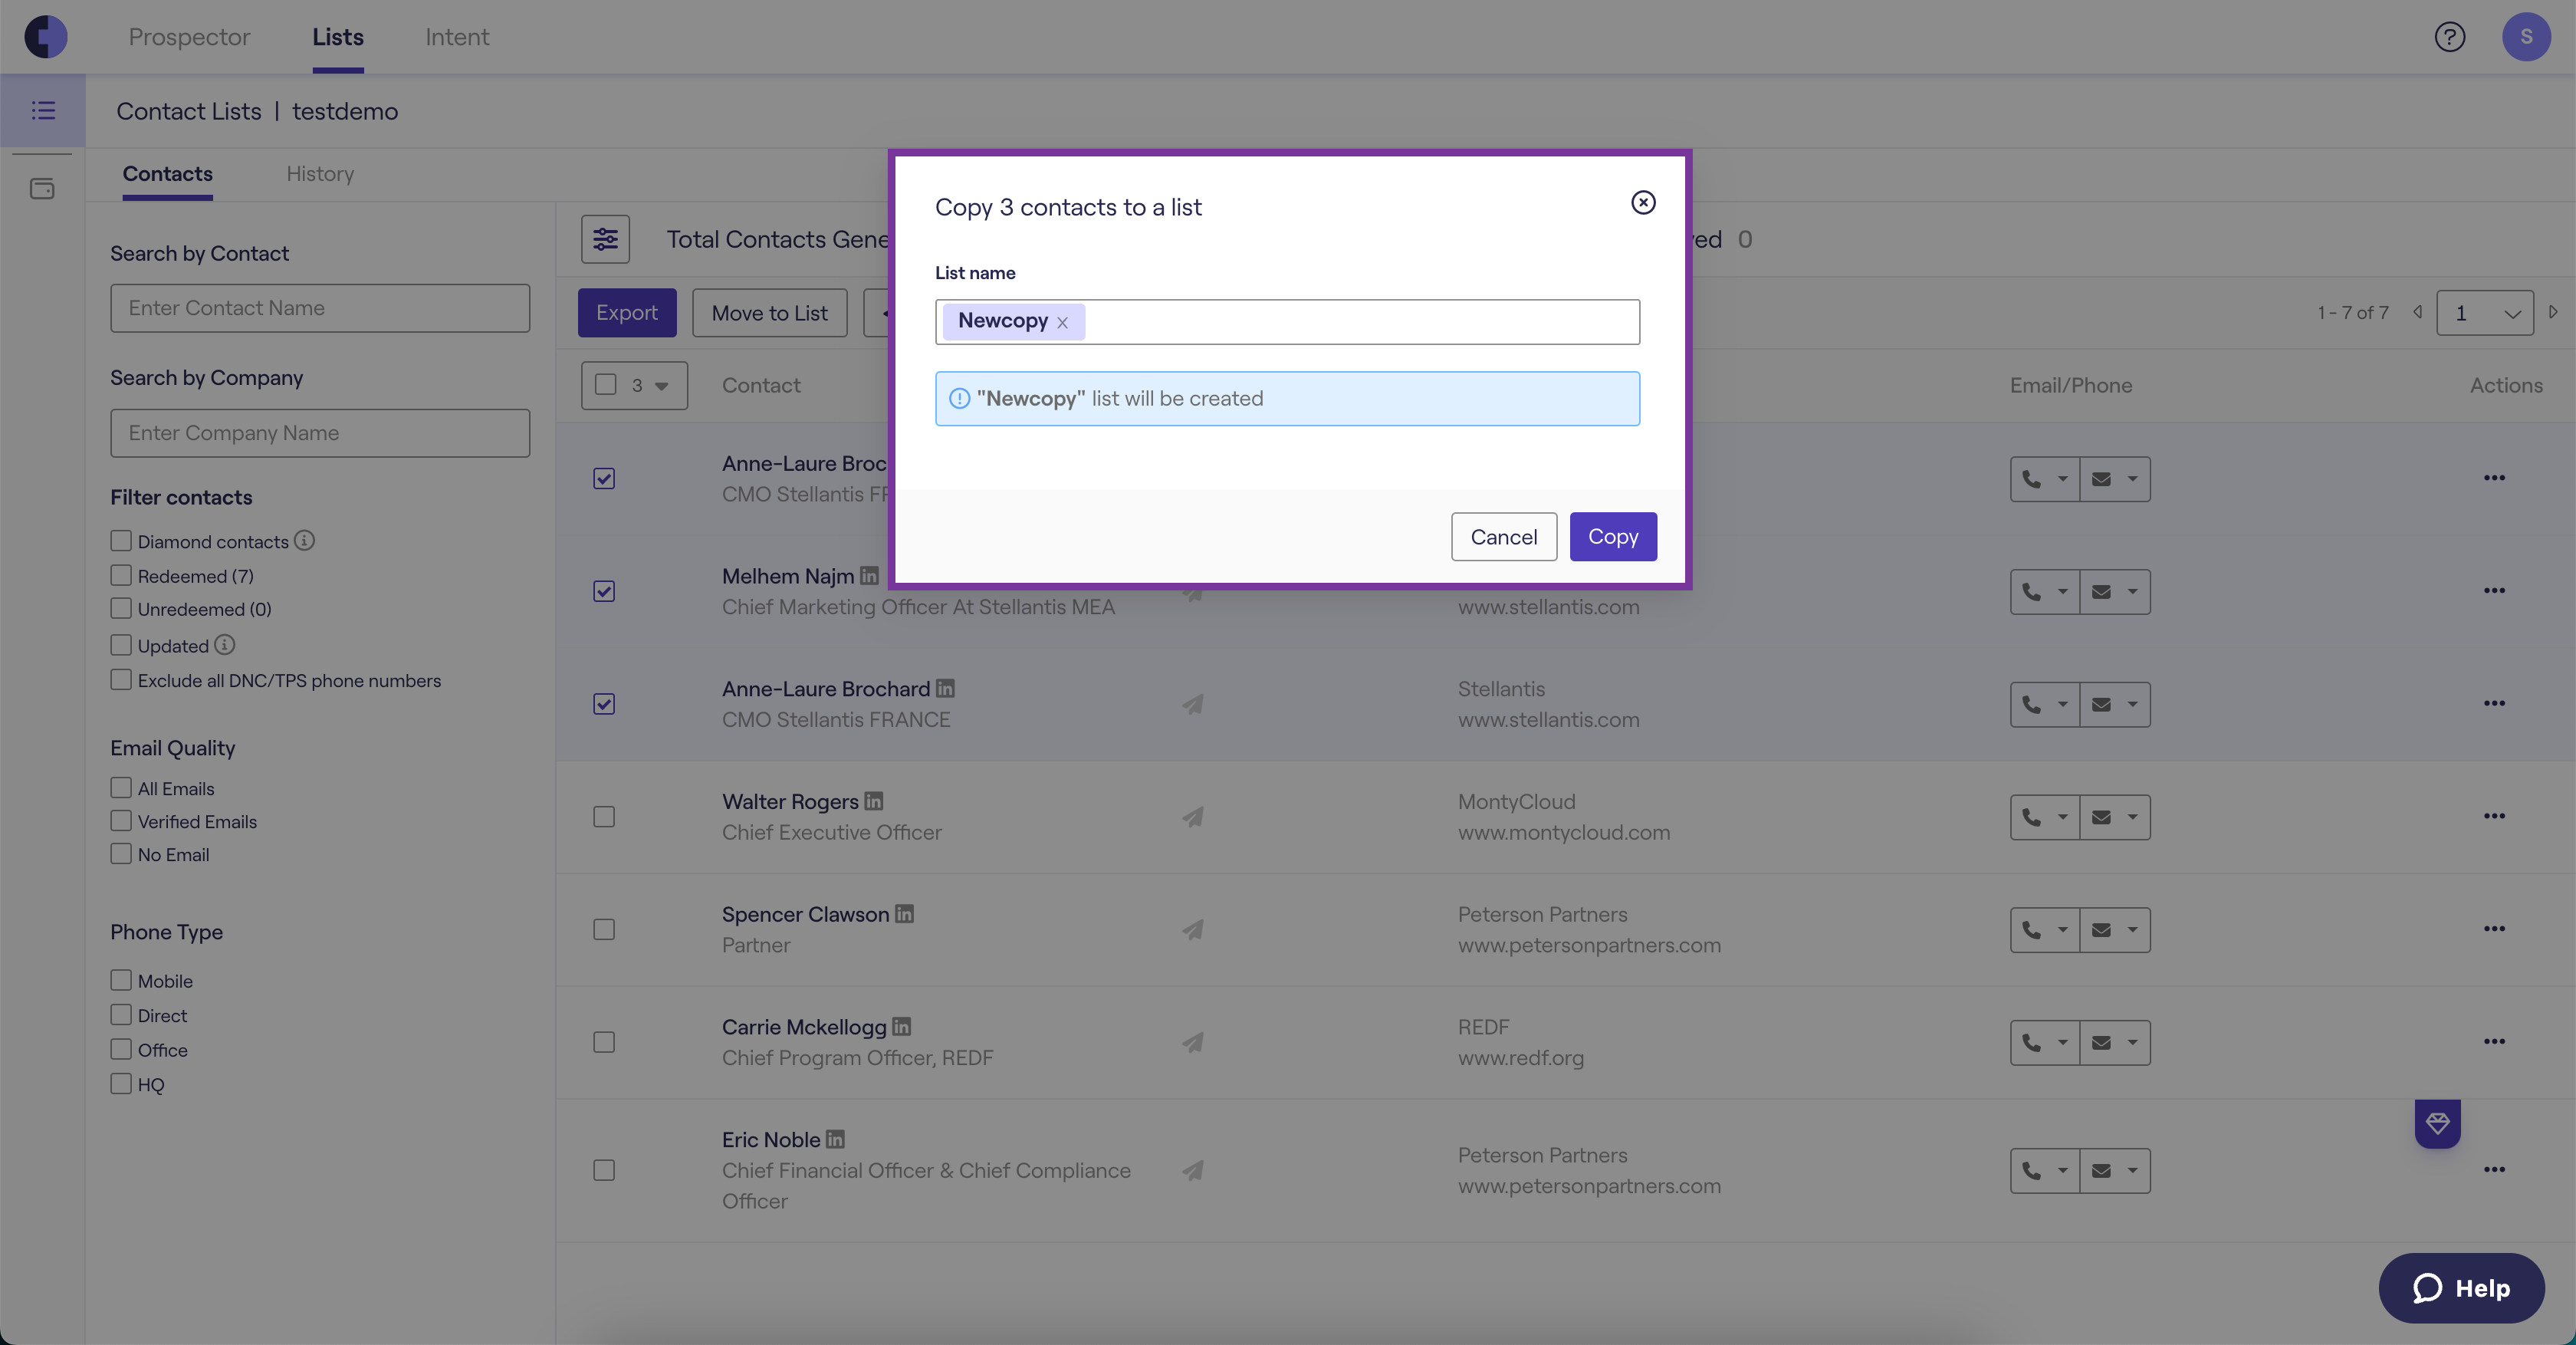The width and height of the screenshot is (2576, 1345).
Task: Check the Walter Rogers row checkbox
Action: click(x=604, y=817)
